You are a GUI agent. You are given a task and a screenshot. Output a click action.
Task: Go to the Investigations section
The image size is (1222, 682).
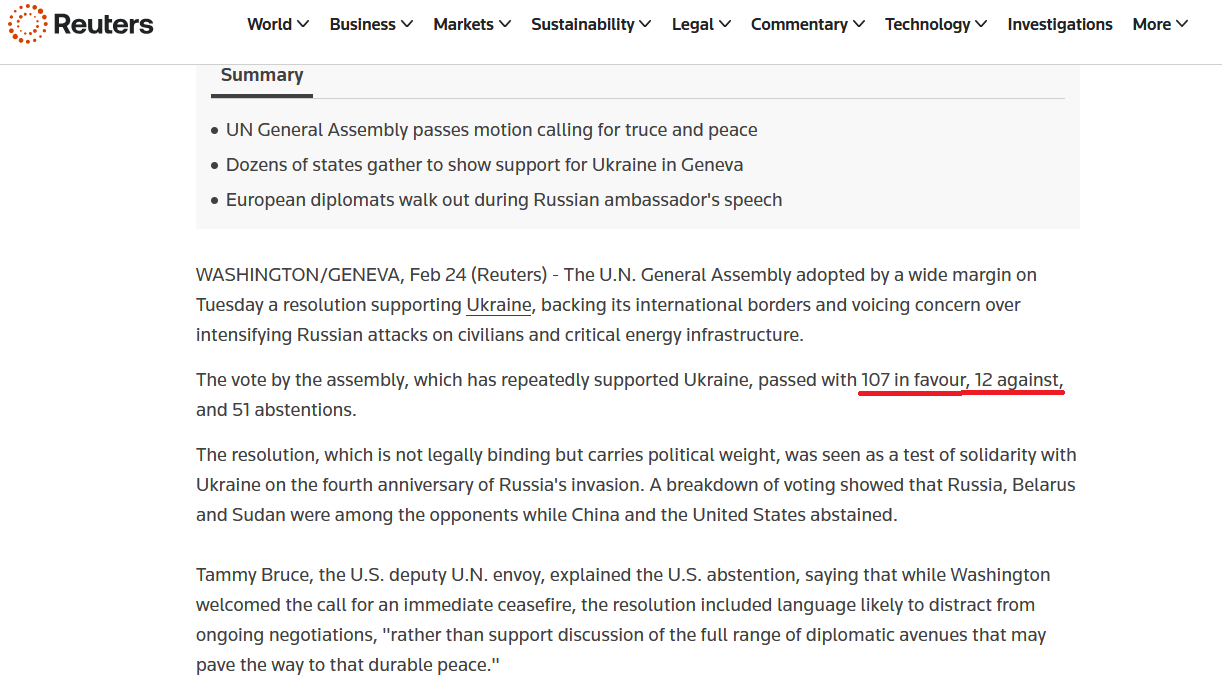(1059, 24)
